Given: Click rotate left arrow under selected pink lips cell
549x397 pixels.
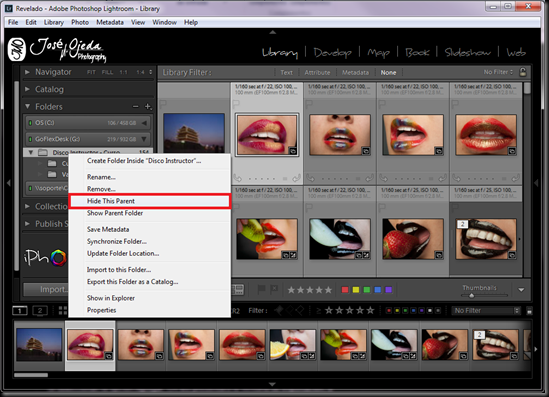Looking at the screenshot, I should point(237,178).
